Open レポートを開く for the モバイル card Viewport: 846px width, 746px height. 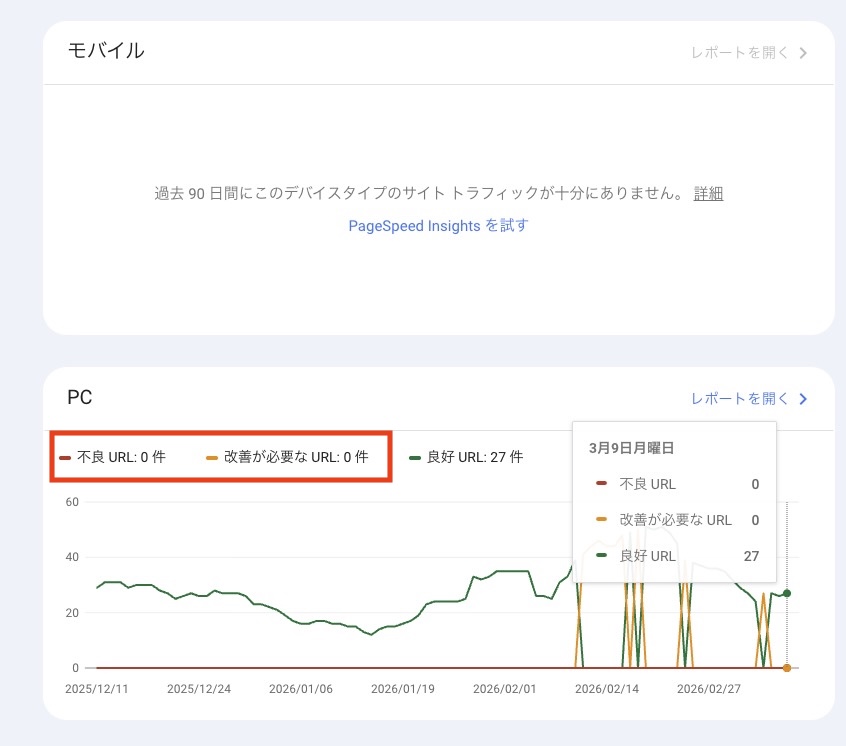coord(737,52)
